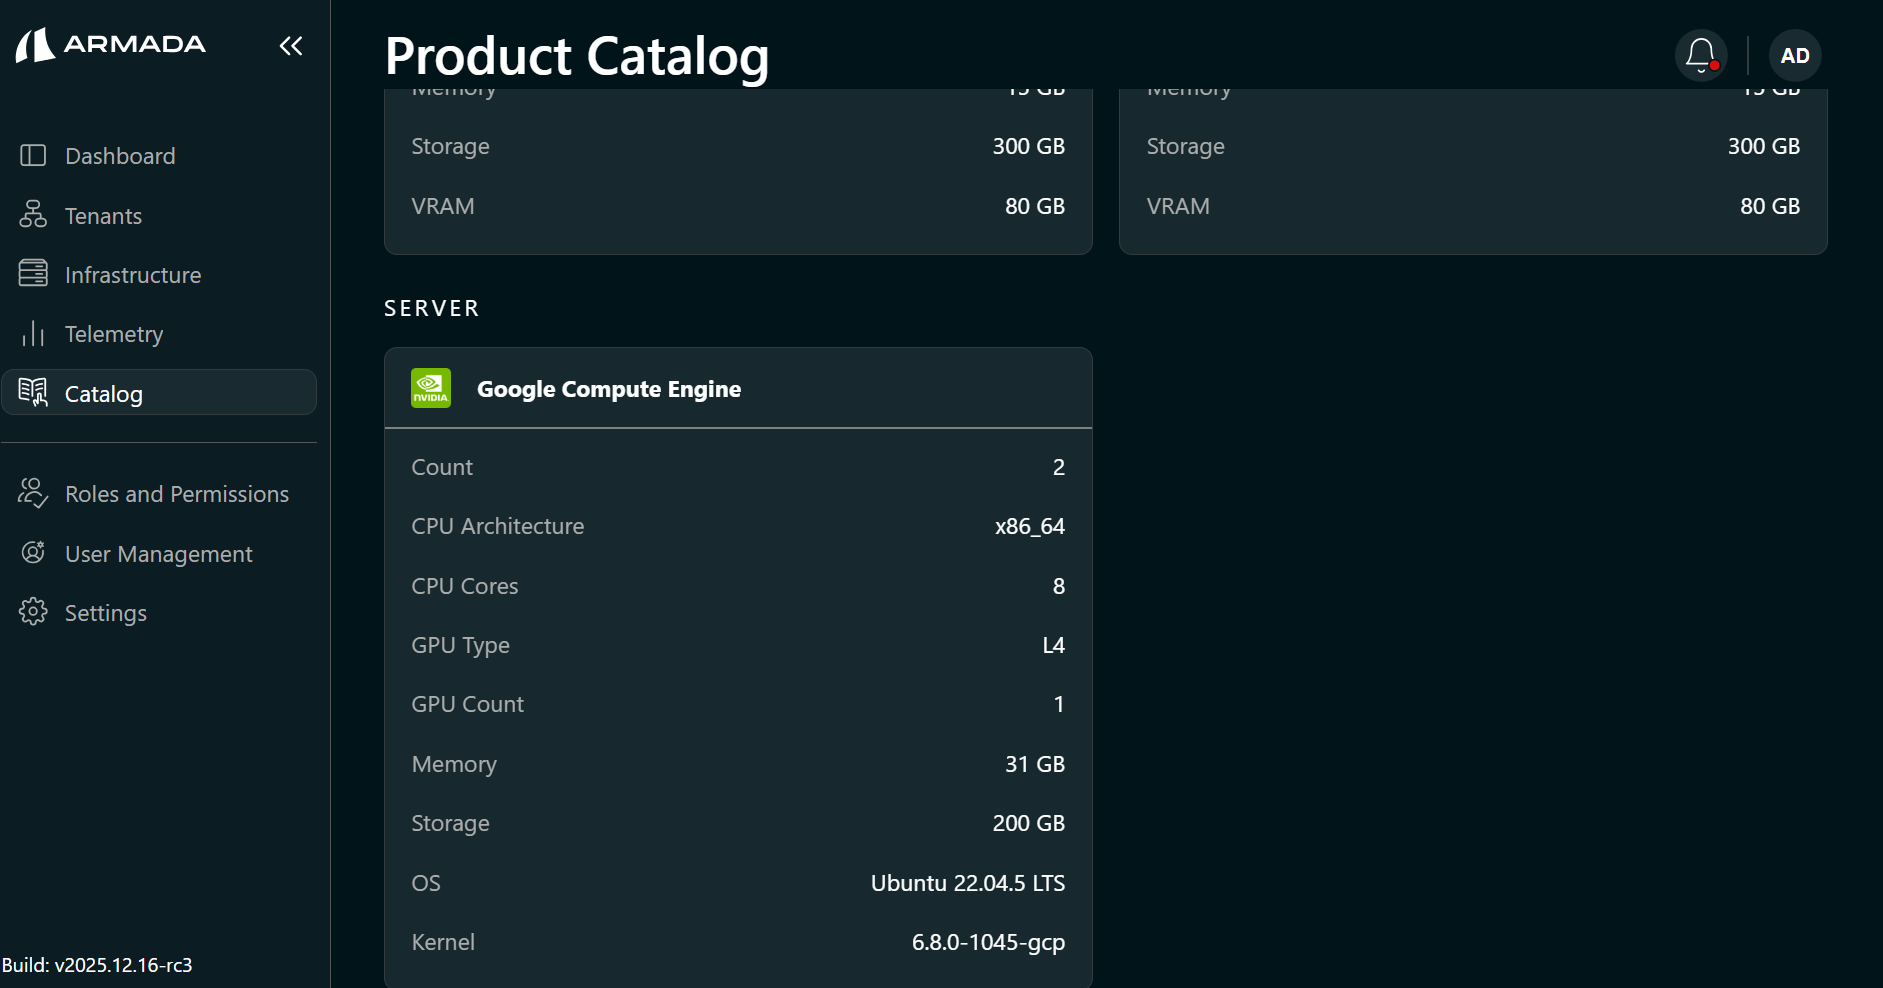Click the Kernel value 6.8.0-1045-gcp
The width and height of the screenshot is (1883, 988).
(988, 941)
